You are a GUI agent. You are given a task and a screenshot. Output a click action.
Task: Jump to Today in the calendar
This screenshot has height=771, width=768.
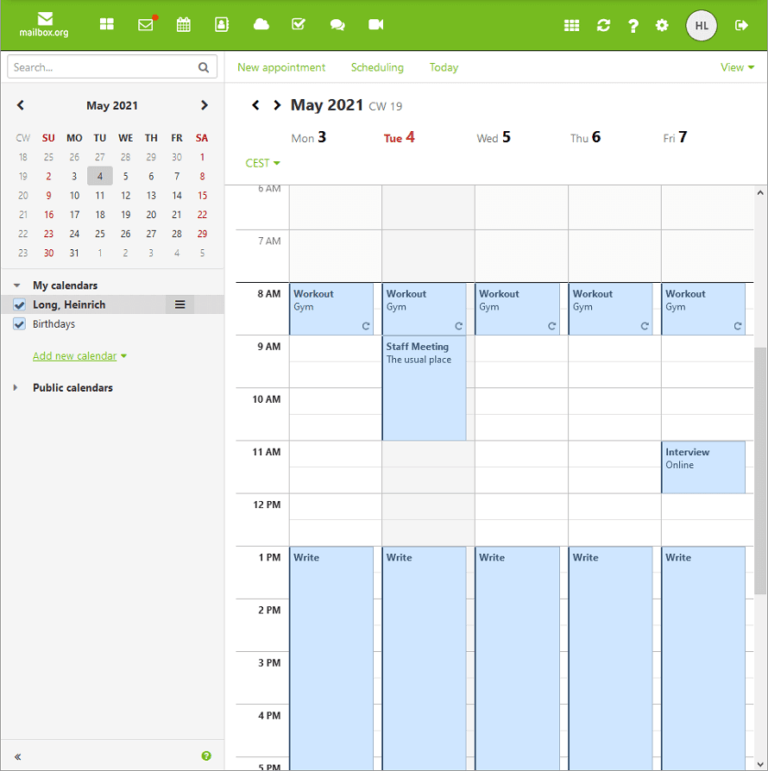444,68
